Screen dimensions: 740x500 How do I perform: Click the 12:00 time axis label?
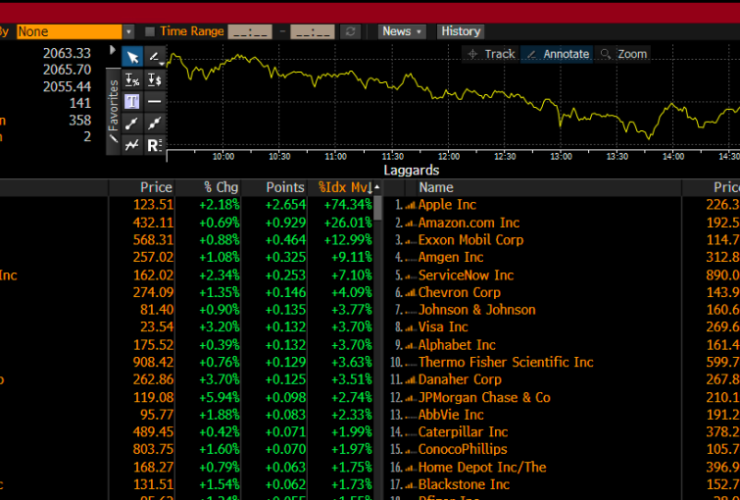click(448, 157)
